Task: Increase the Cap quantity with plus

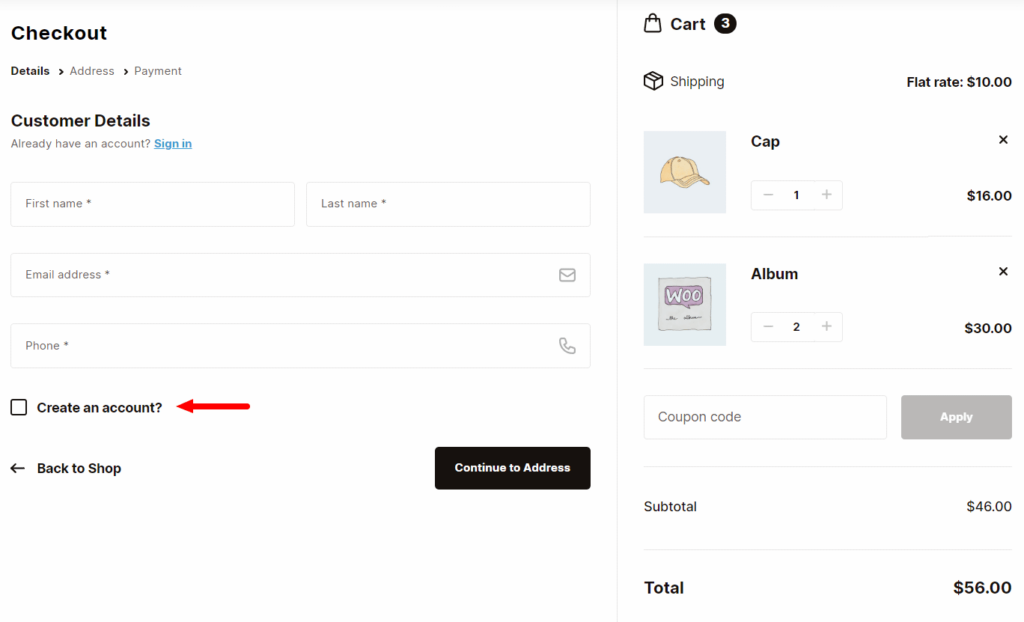Action: pos(826,195)
